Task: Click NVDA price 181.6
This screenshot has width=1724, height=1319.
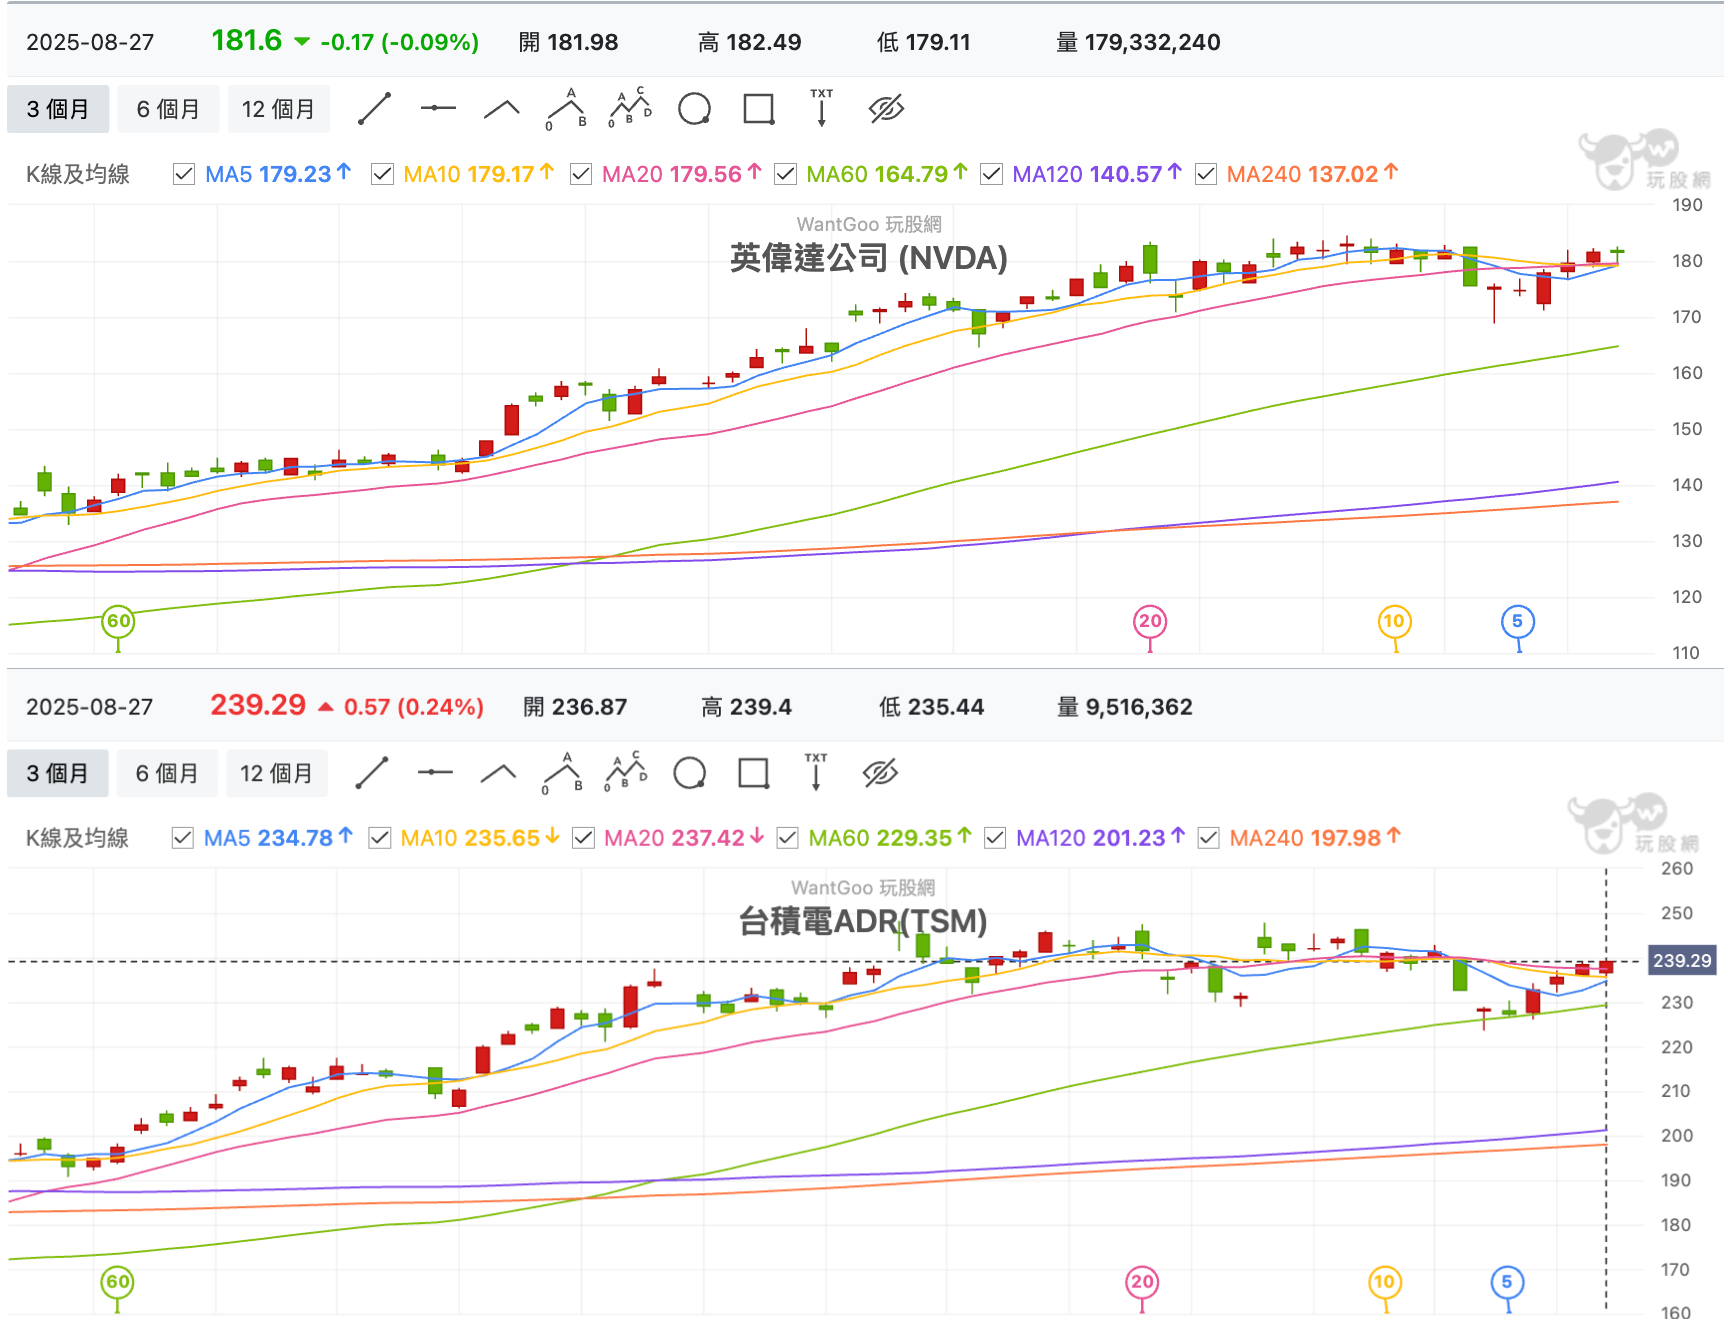Action: (x=247, y=40)
